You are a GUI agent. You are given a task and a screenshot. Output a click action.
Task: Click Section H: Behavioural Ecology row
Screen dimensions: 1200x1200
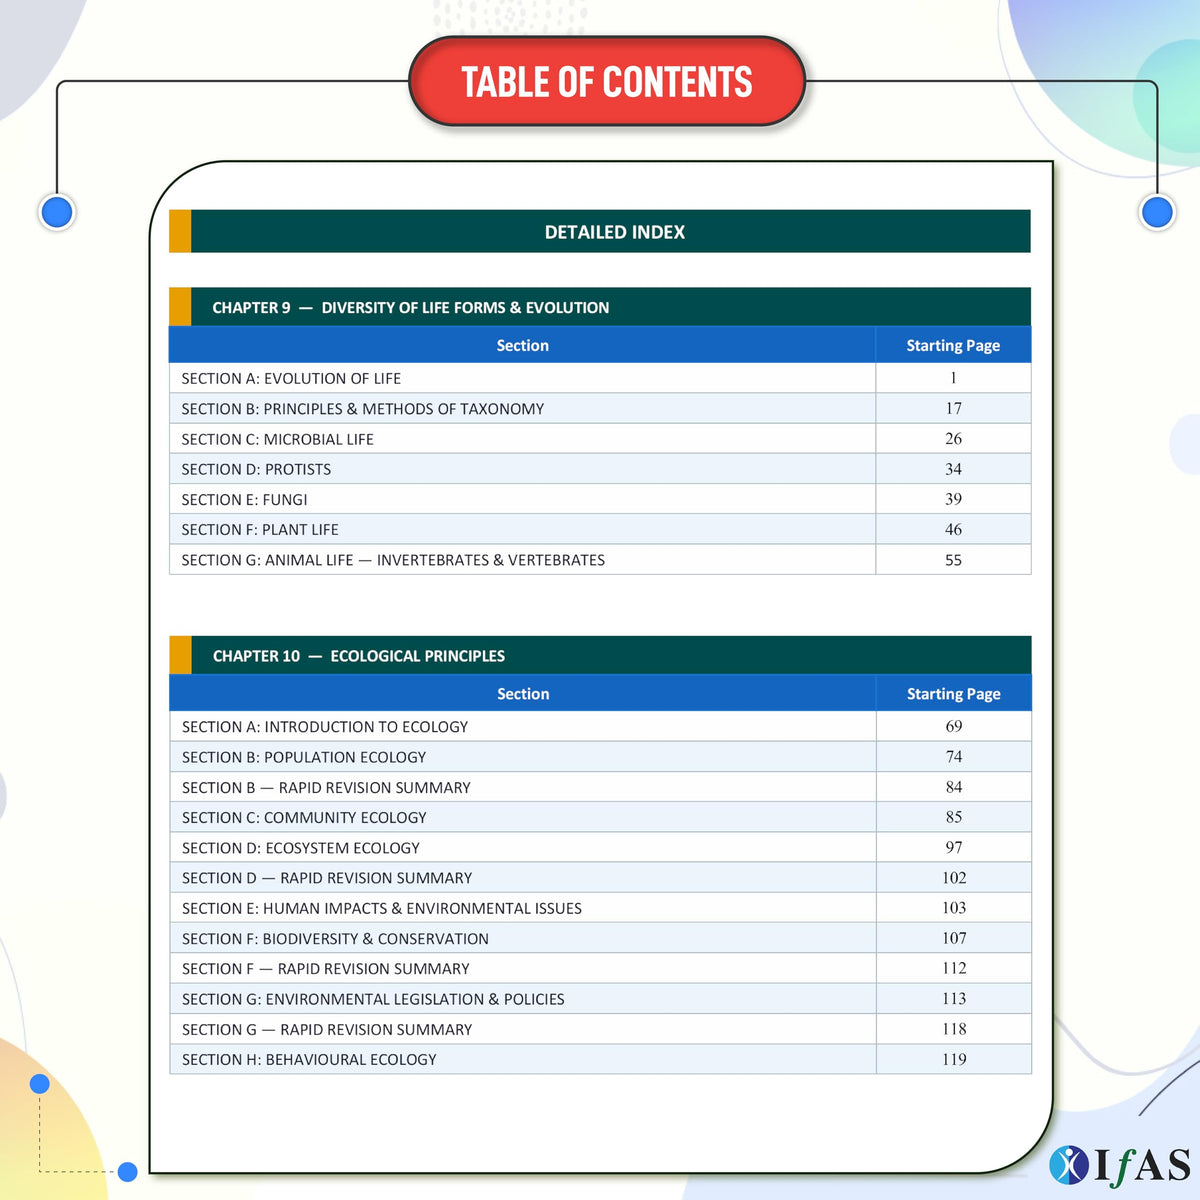tap(600, 1059)
